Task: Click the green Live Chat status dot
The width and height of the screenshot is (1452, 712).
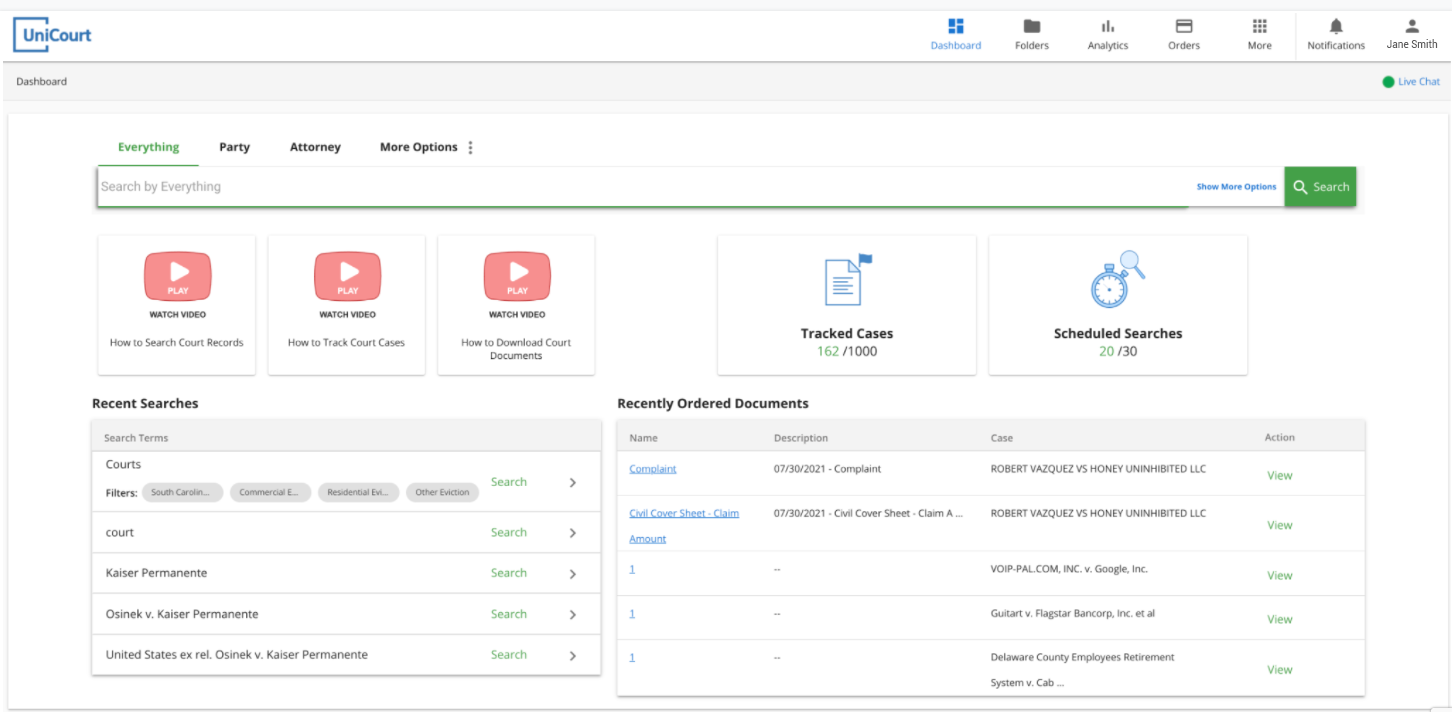Action: coord(1388,82)
